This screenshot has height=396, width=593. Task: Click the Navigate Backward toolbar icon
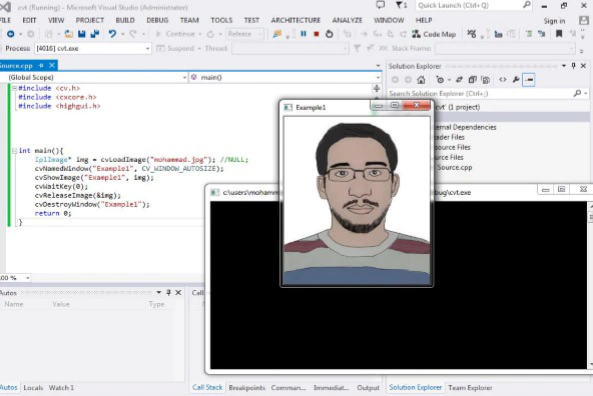click(11, 34)
